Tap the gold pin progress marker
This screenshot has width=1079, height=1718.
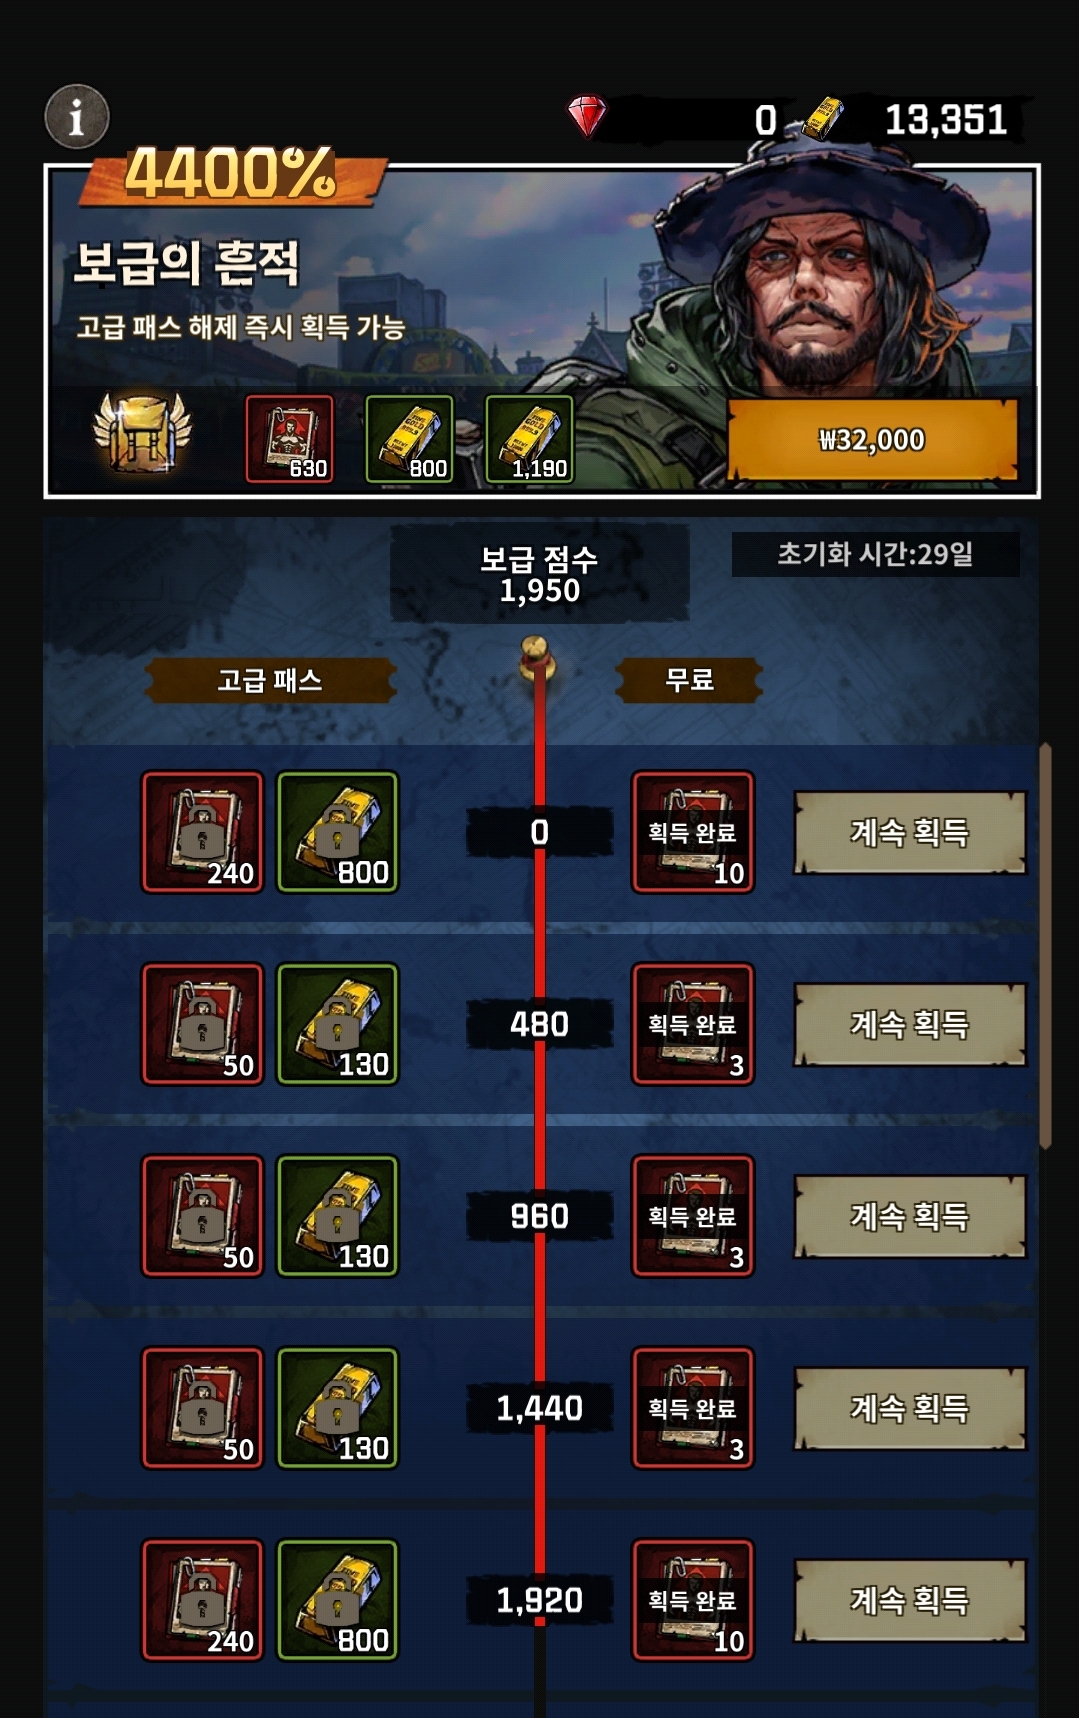[537, 658]
